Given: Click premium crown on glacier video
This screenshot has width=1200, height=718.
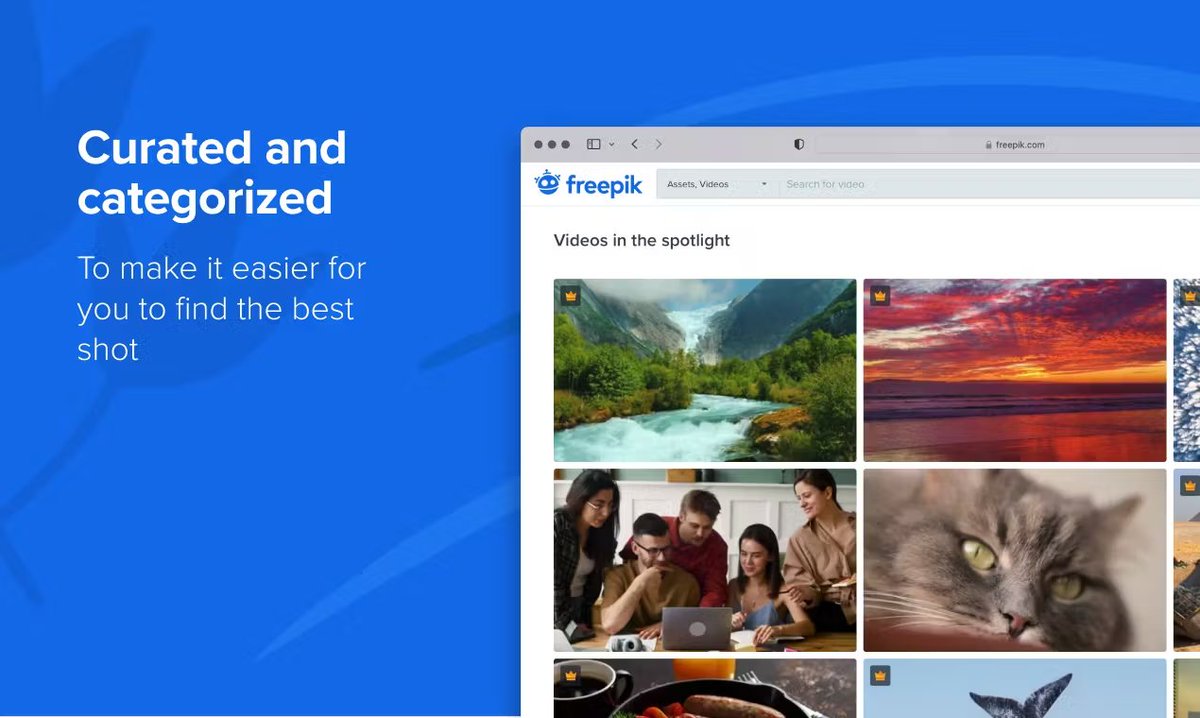Looking at the screenshot, I should coord(570,296).
